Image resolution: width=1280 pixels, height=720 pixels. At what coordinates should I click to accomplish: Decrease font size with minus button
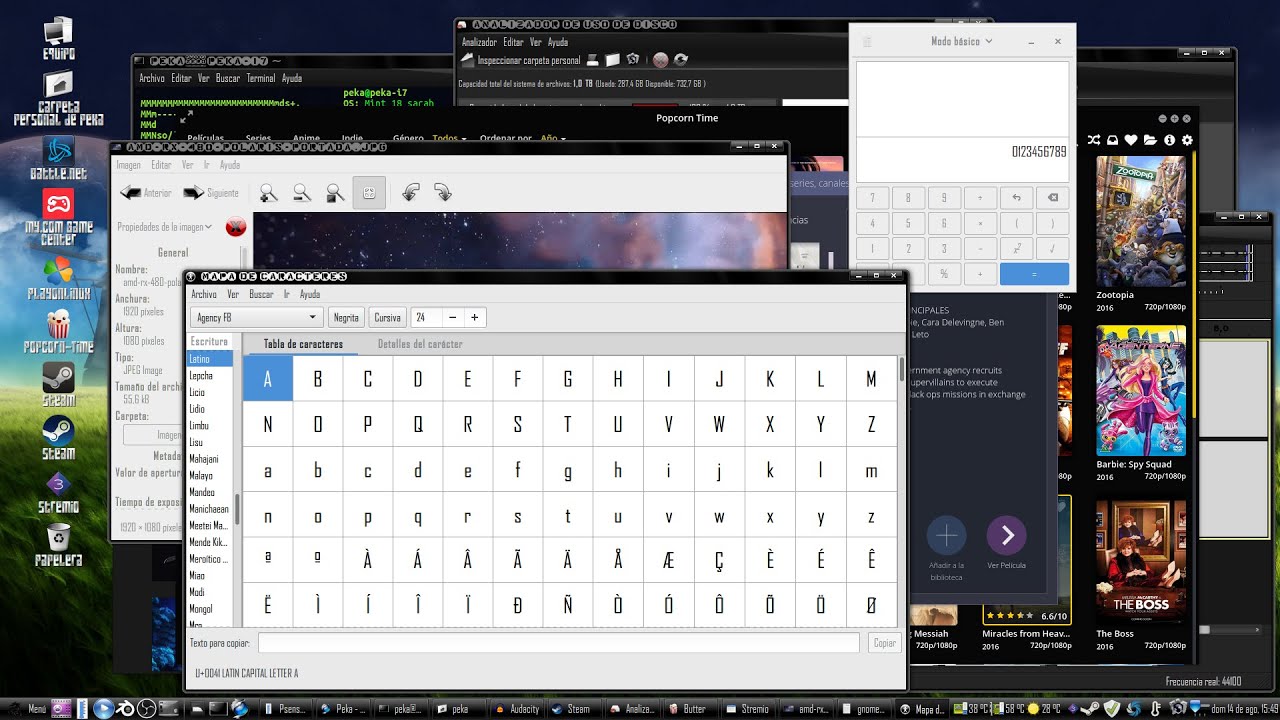coord(452,317)
